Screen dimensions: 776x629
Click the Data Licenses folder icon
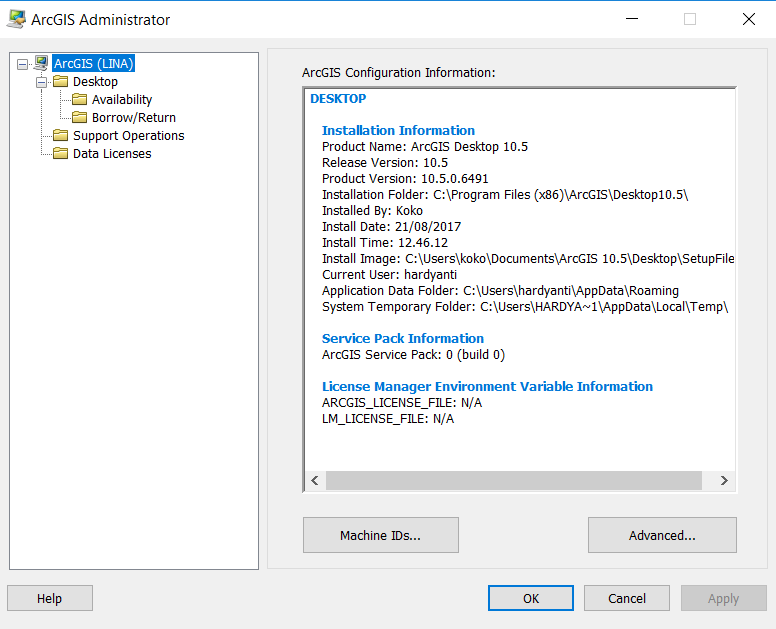point(60,153)
